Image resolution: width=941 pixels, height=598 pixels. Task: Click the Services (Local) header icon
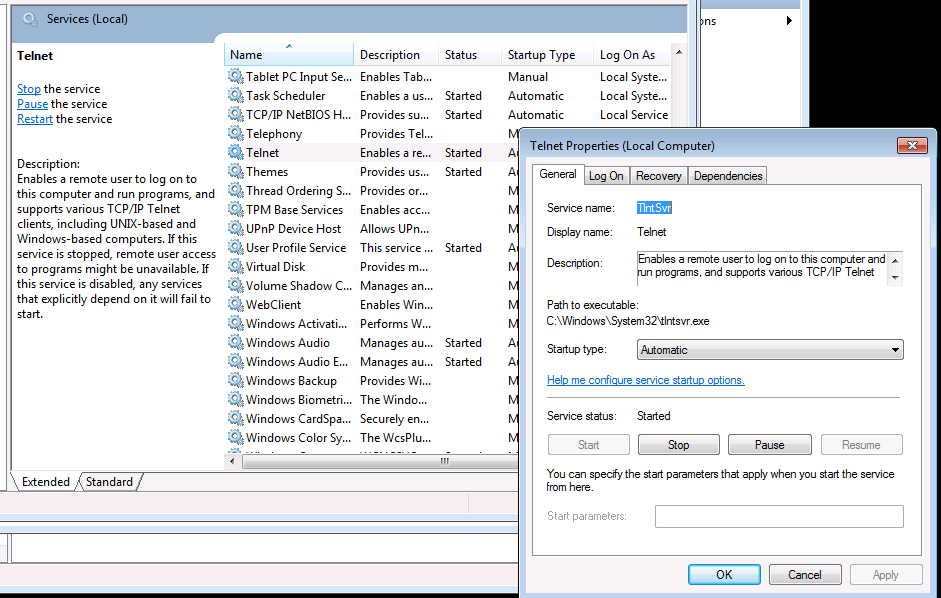pyautogui.click(x=31, y=19)
